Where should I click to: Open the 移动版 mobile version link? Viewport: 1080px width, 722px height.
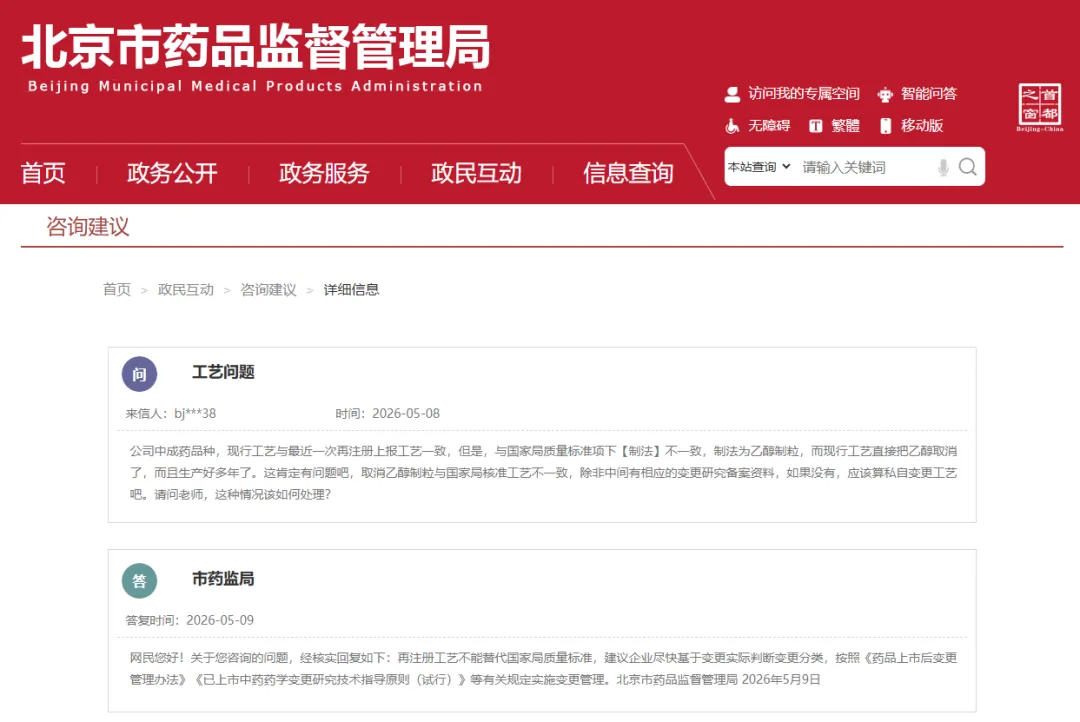(922, 125)
